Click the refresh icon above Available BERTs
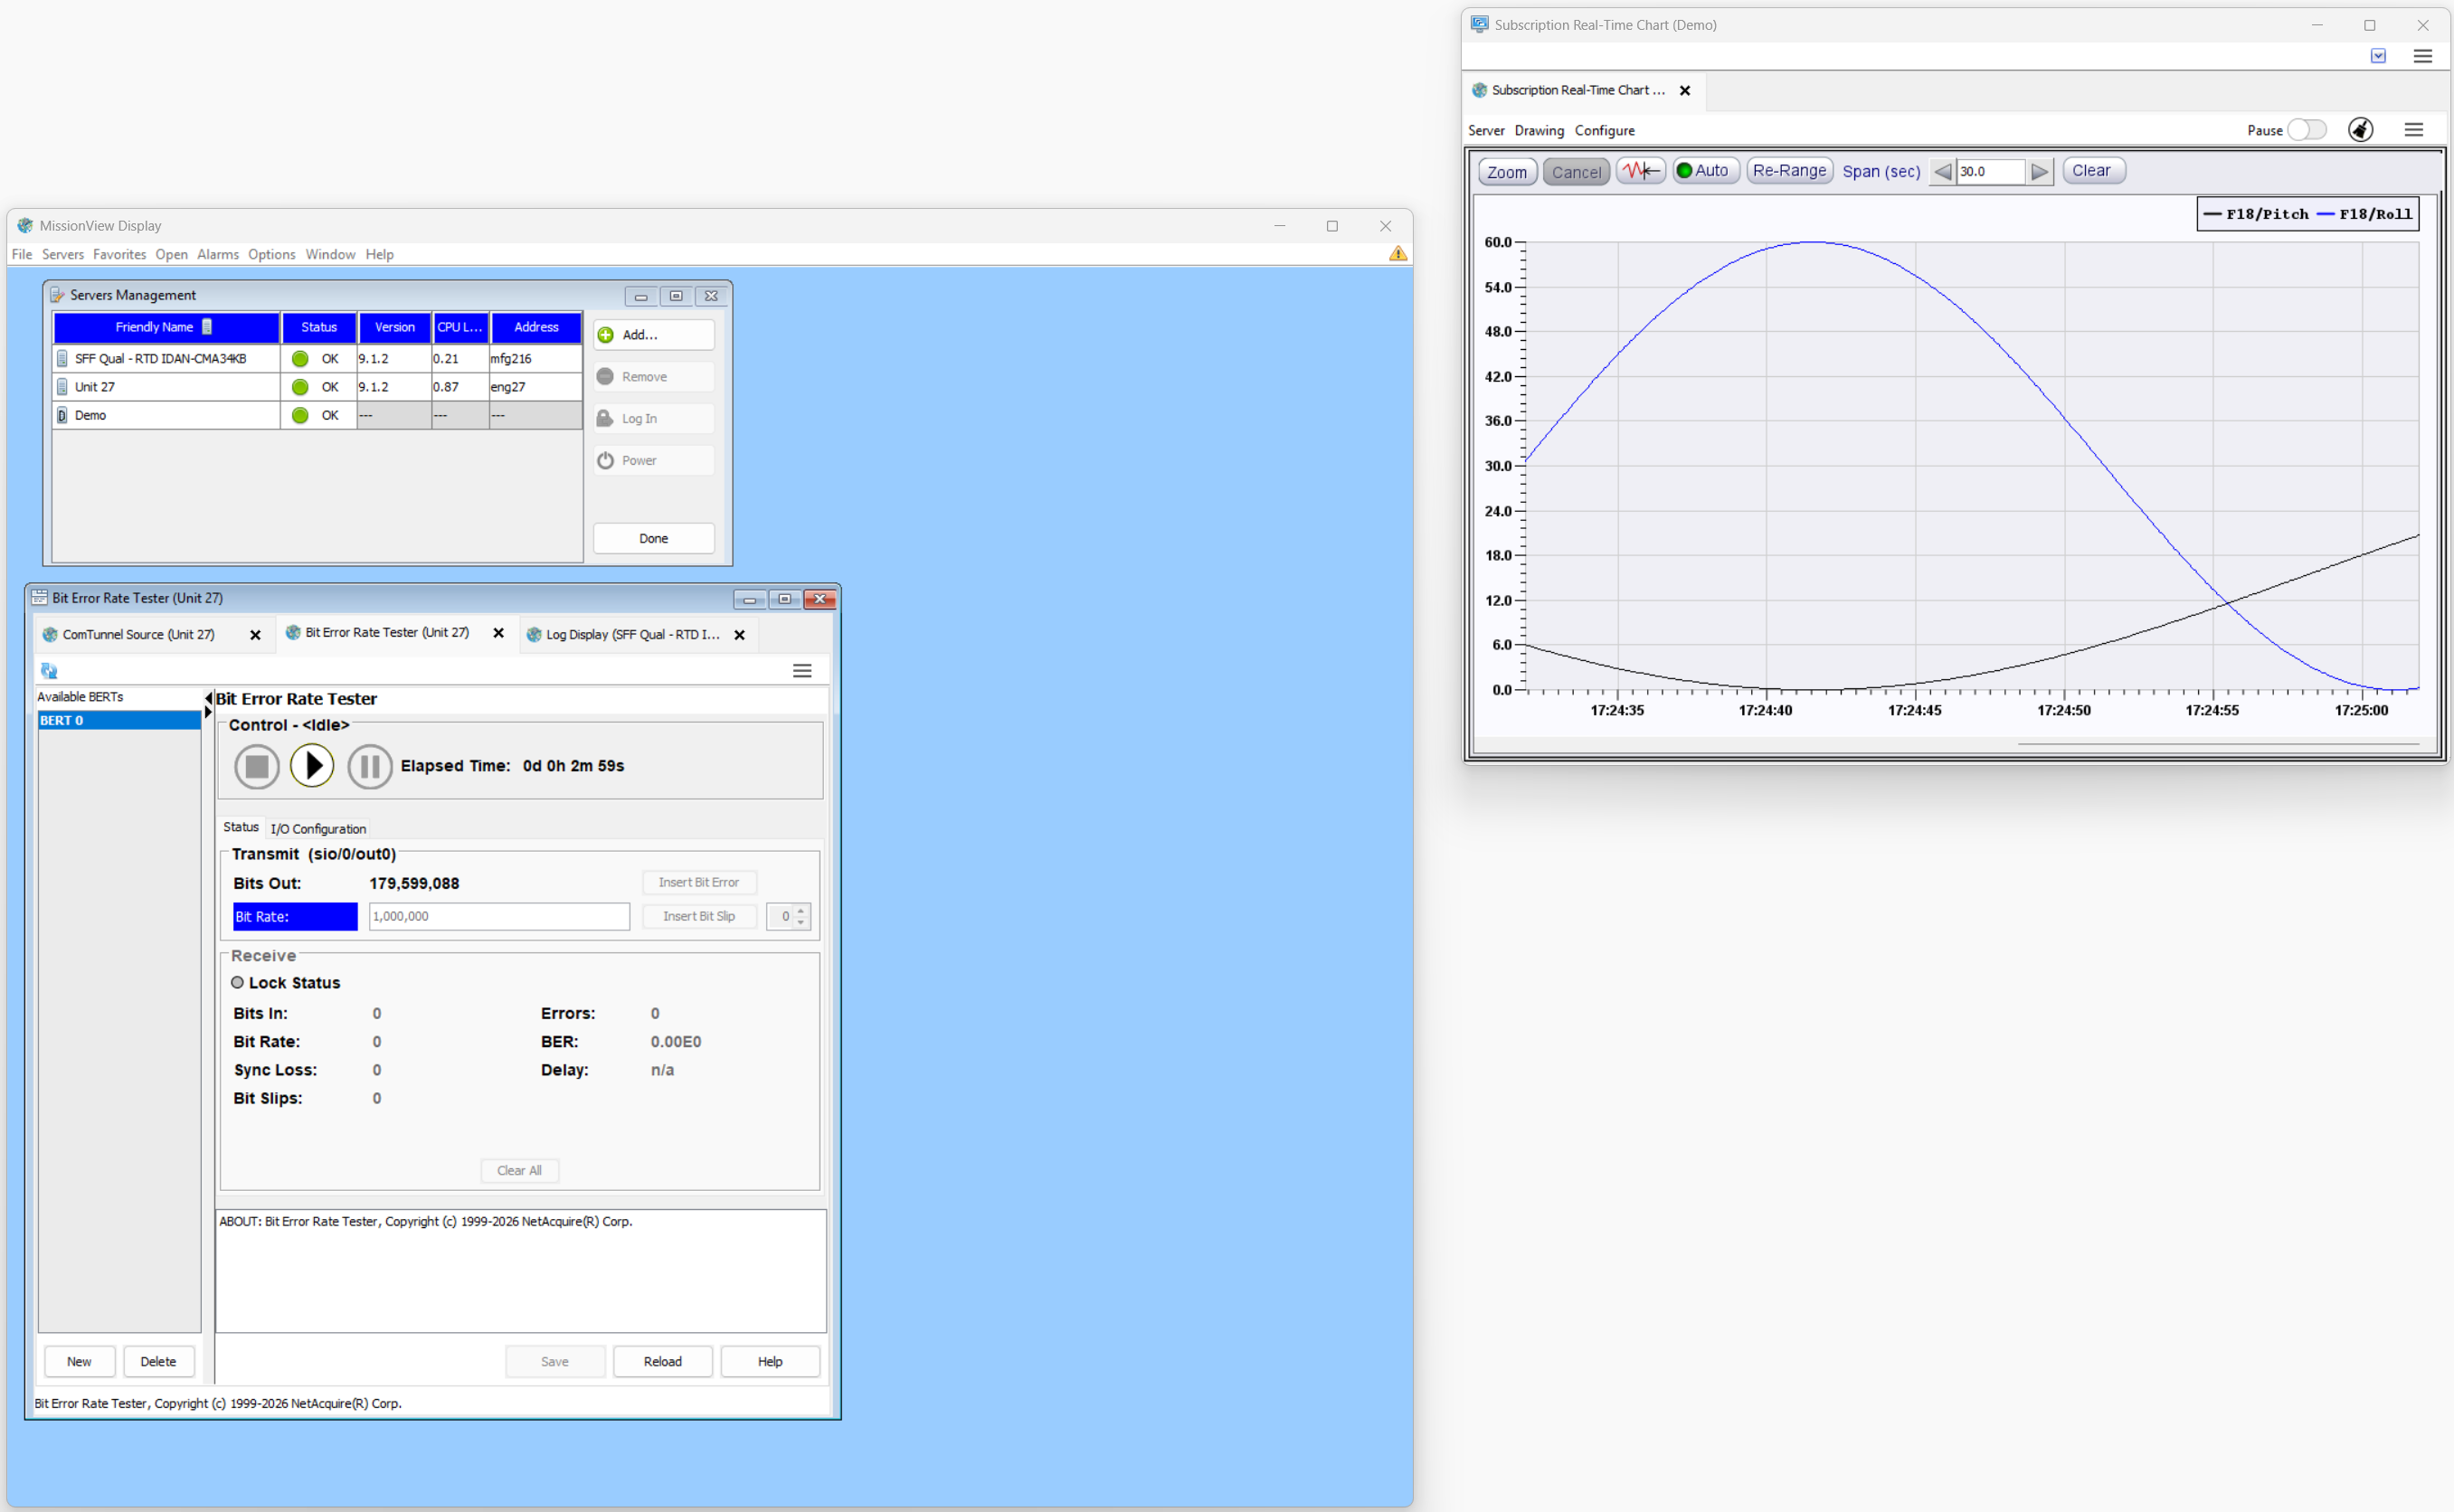This screenshot has height=1512, width=2454. tap(49, 671)
